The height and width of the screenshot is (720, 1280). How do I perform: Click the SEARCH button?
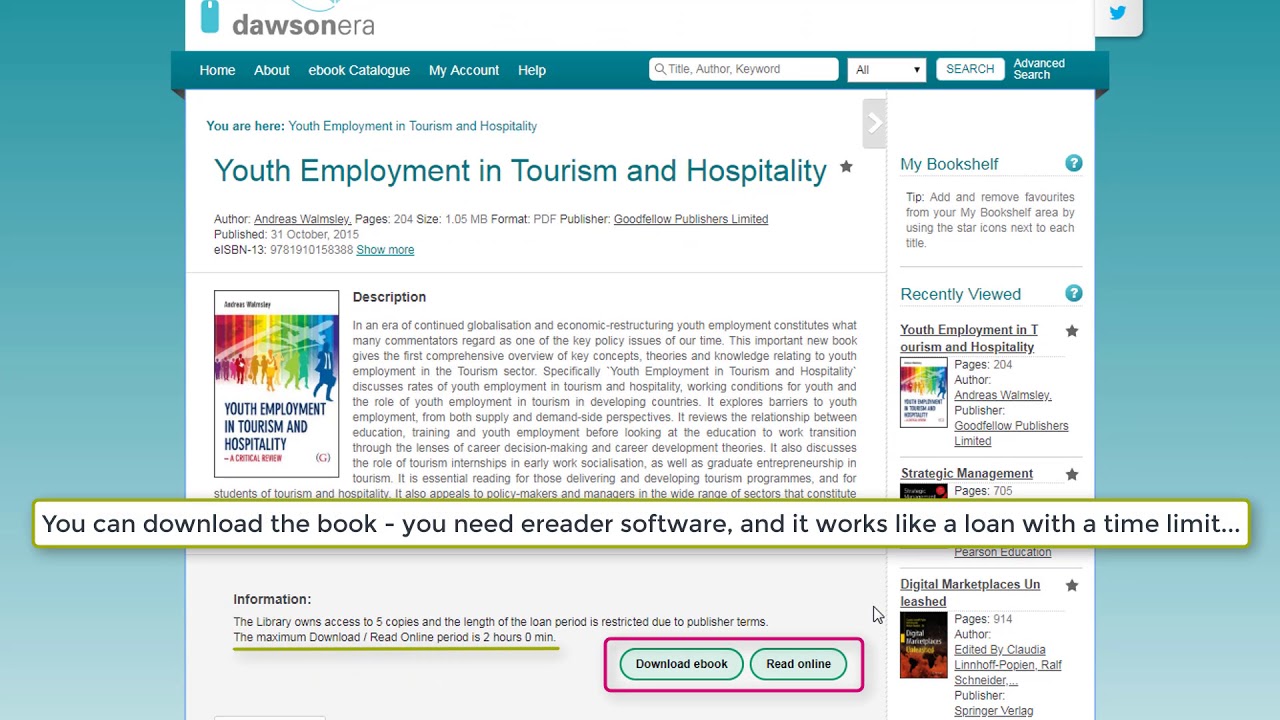click(970, 69)
